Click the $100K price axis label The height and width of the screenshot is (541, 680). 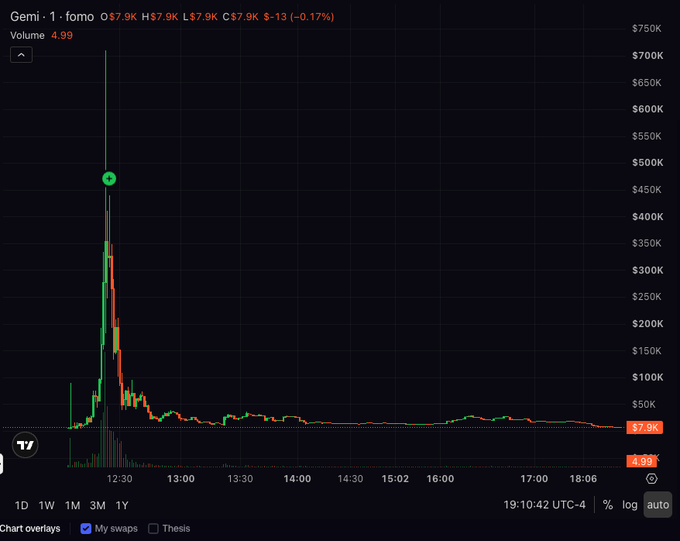pyautogui.click(x=647, y=377)
